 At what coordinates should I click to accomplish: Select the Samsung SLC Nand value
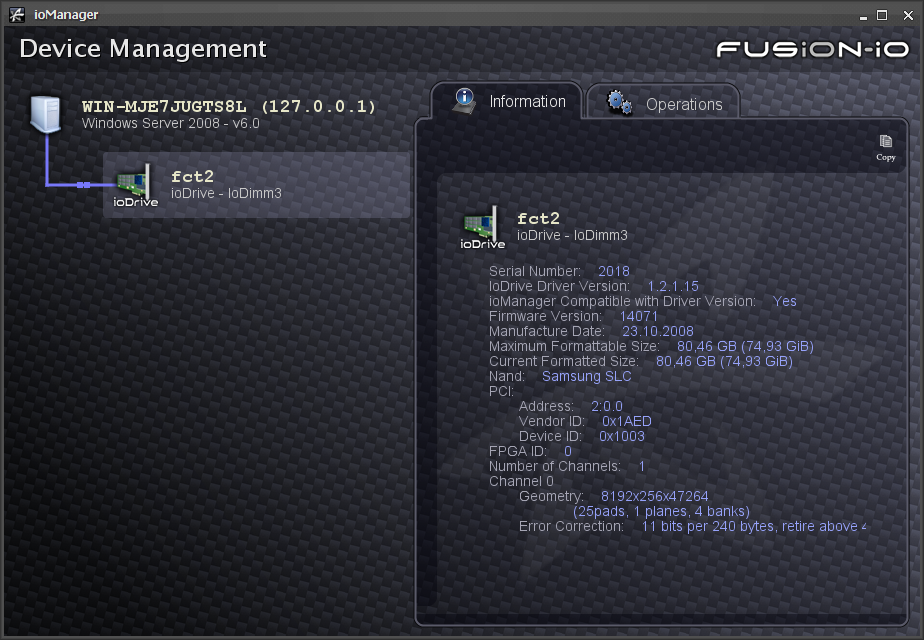coord(586,376)
